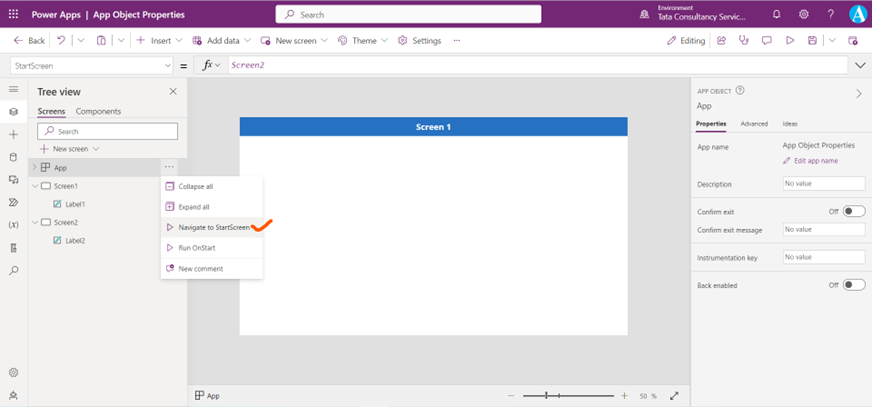Open the settings gear in header
872x407 pixels.
[x=804, y=14]
